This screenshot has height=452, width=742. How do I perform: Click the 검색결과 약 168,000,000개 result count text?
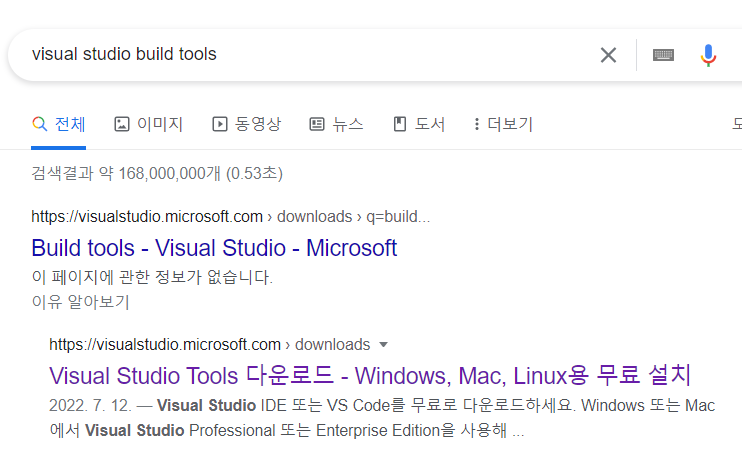click(157, 173)
